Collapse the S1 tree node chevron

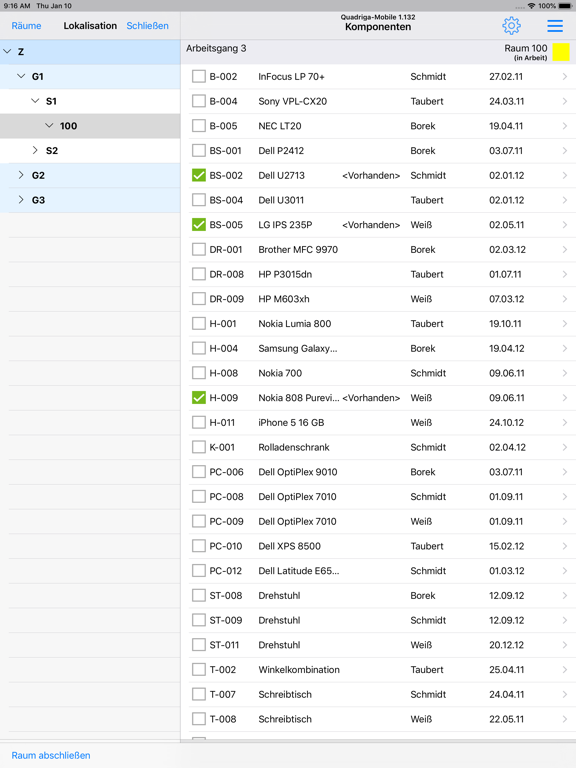35,101
